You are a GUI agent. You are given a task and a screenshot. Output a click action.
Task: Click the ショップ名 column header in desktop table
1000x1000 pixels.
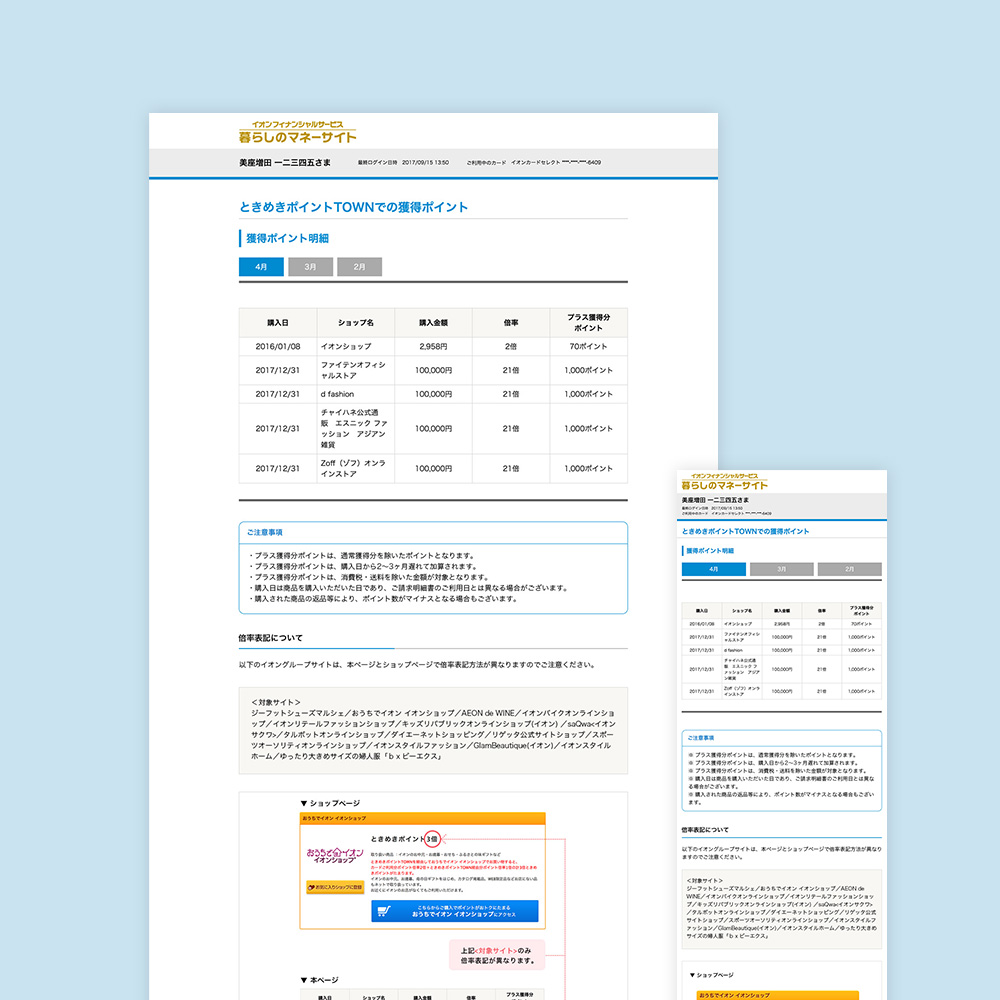coord(355,323)
